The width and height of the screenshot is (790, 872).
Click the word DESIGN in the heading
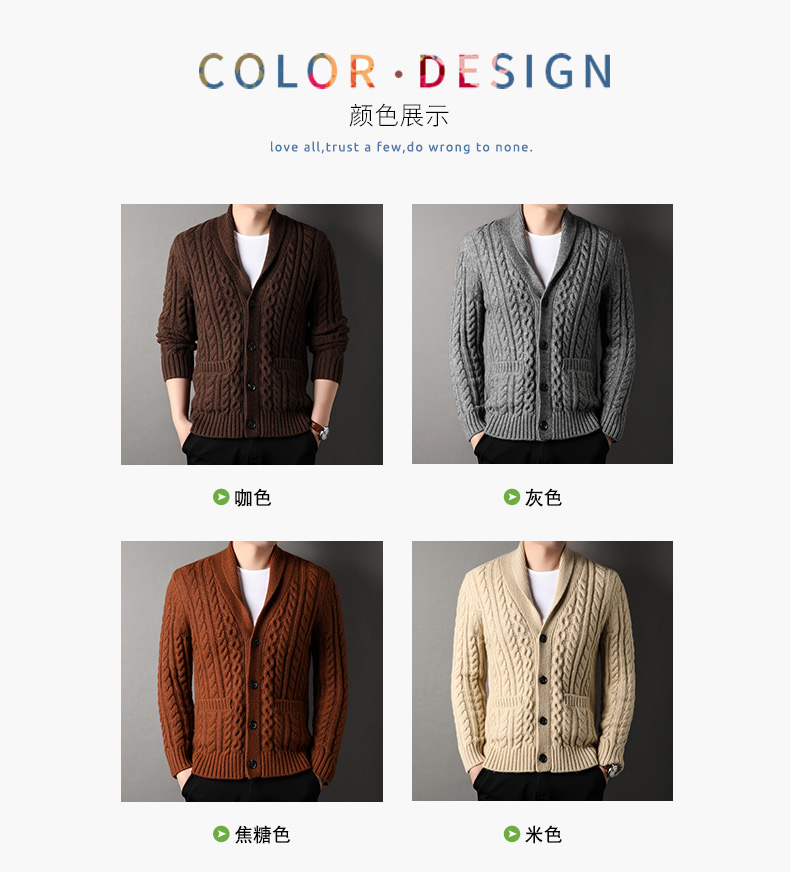(x=515, y=71)
